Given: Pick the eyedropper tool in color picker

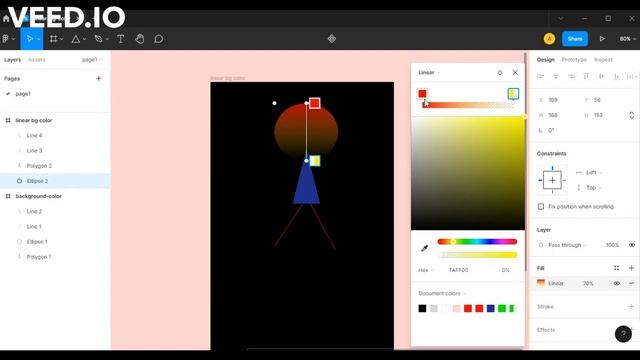Looking at the screenshot, I should 424,248.
